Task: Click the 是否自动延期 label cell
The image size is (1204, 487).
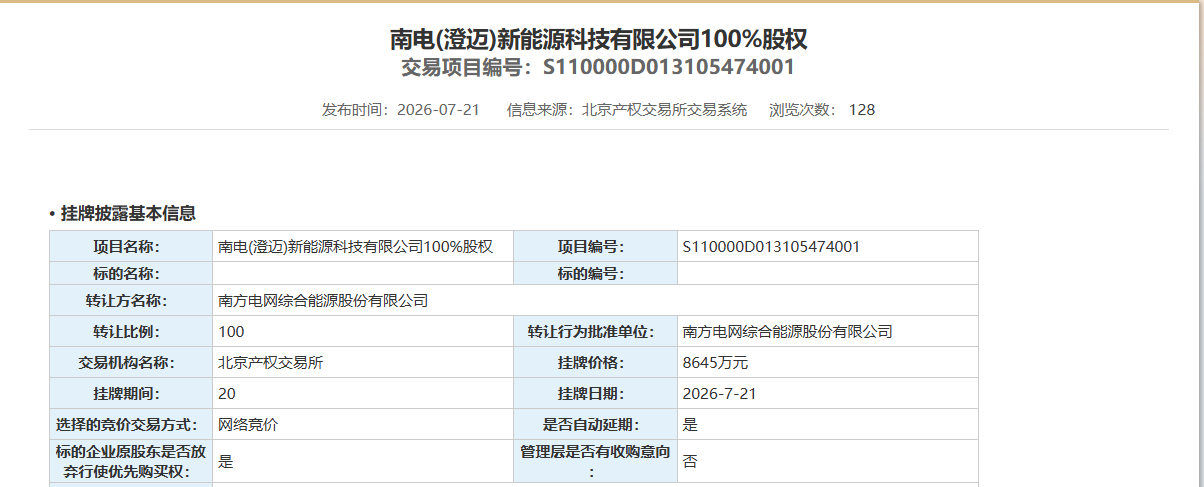Action: tap(595, 425)
